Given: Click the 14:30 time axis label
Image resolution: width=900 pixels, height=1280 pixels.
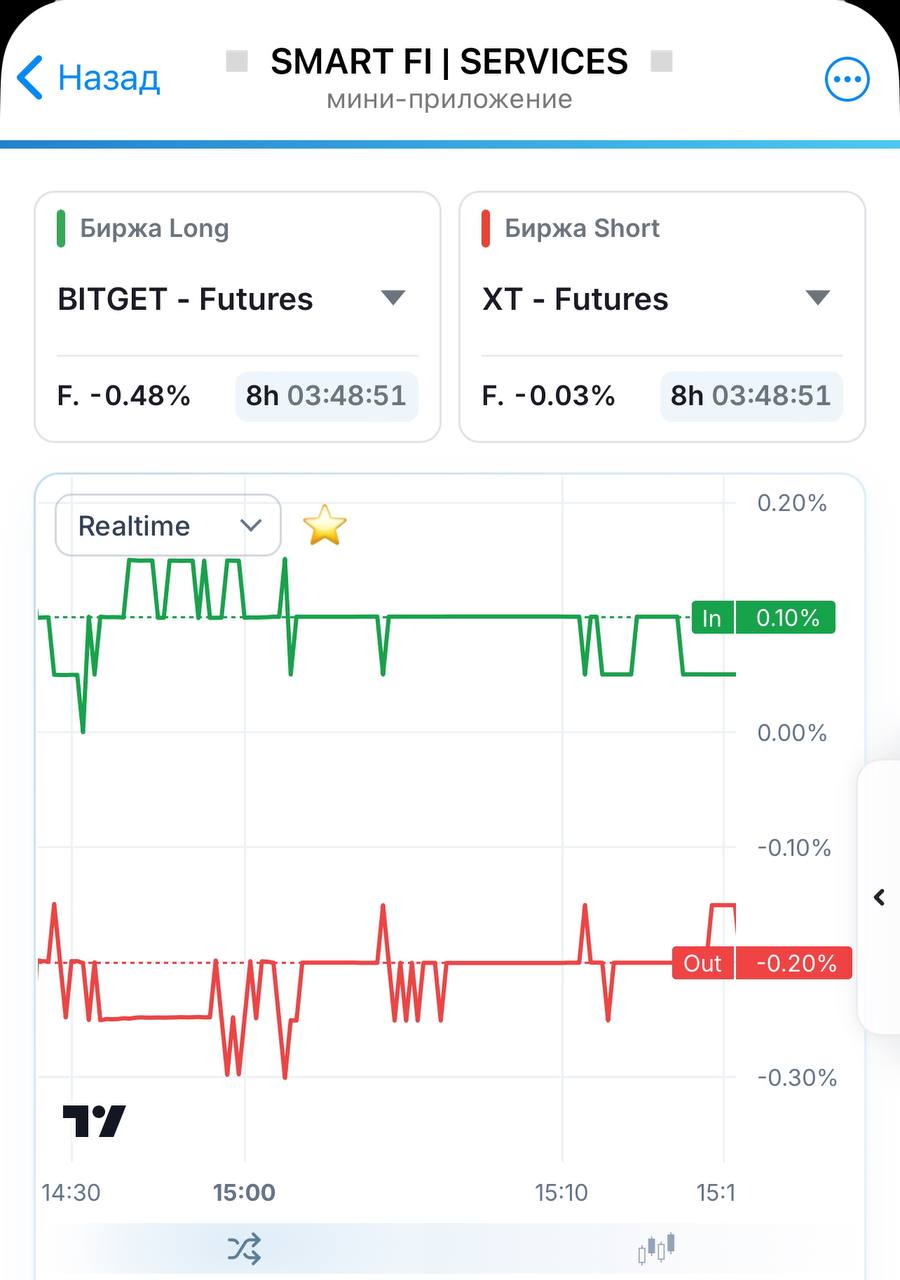Looking at the screenshot, I should [71, 1192].
